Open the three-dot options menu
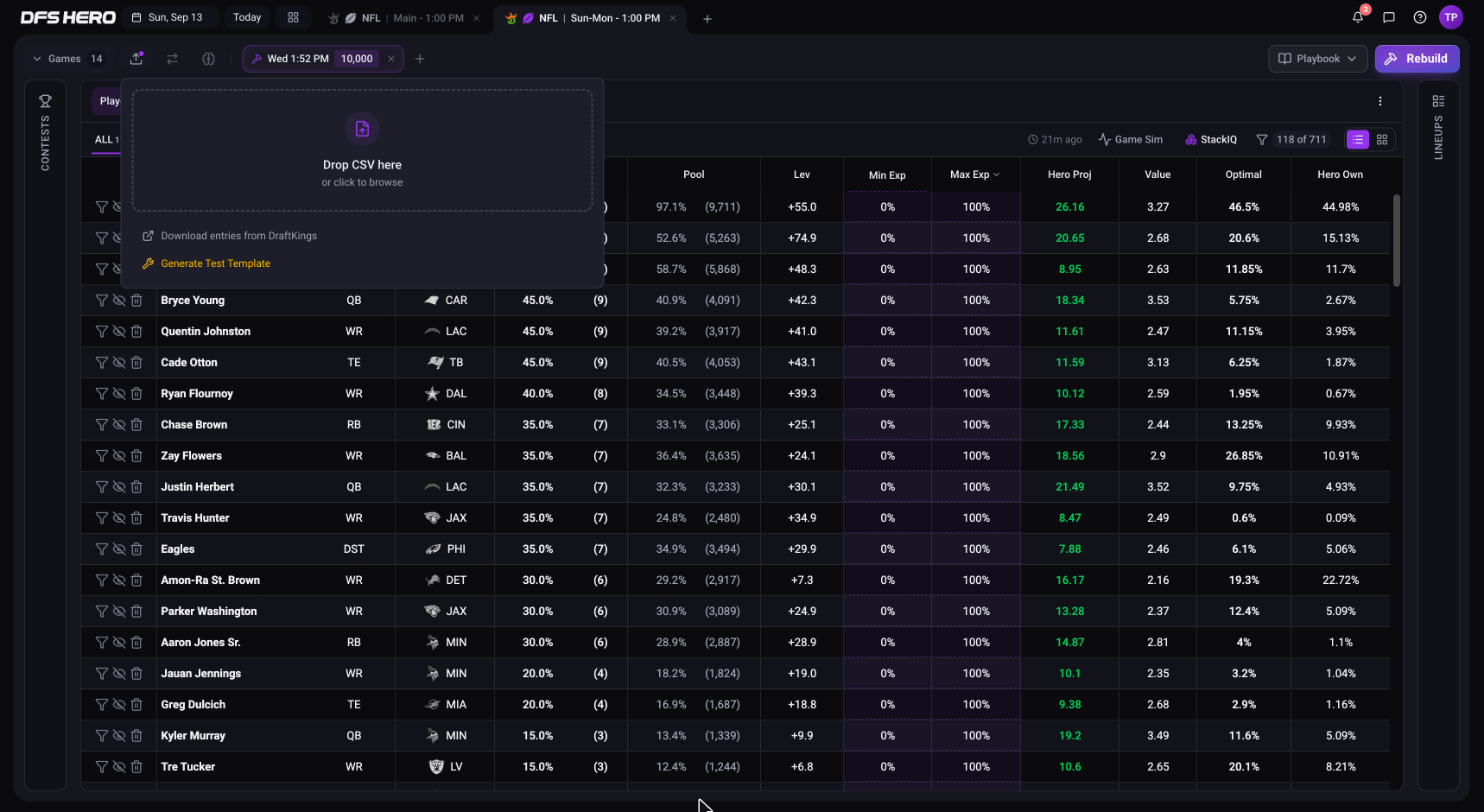This screenshot has width=1484, height=812. (x=1380, y=101)
